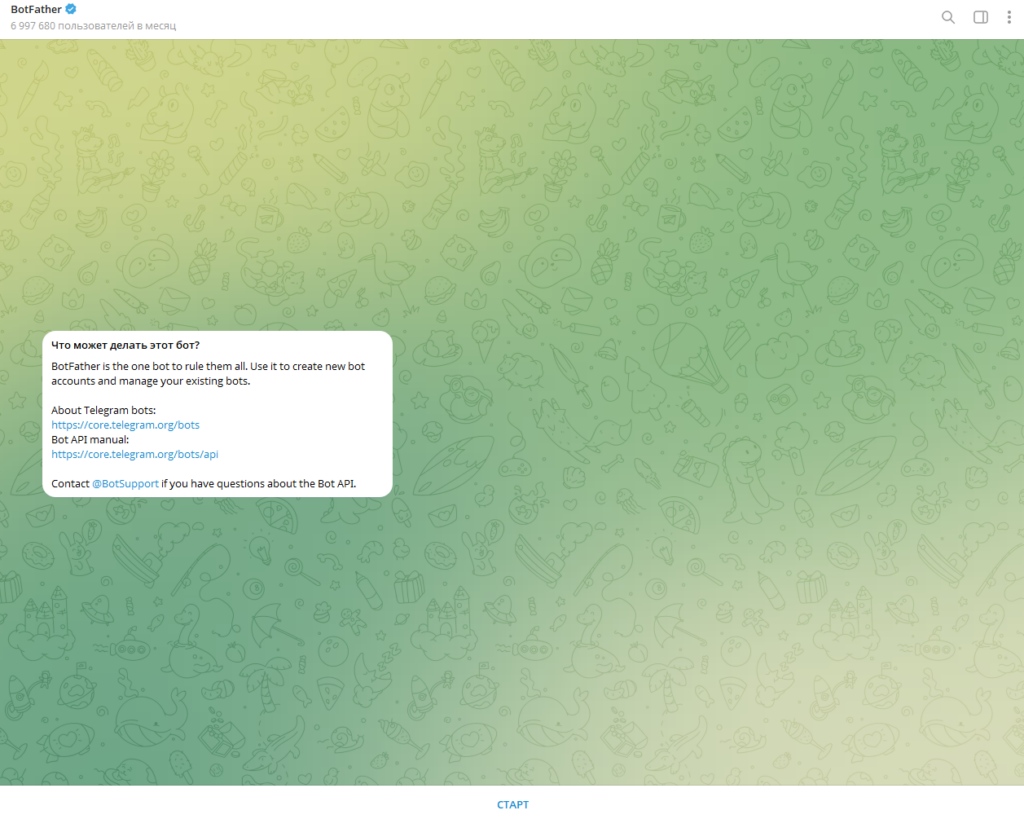Open the core.telegram.org/bots link
1024x819 pixels.
(x=125, y=425)
